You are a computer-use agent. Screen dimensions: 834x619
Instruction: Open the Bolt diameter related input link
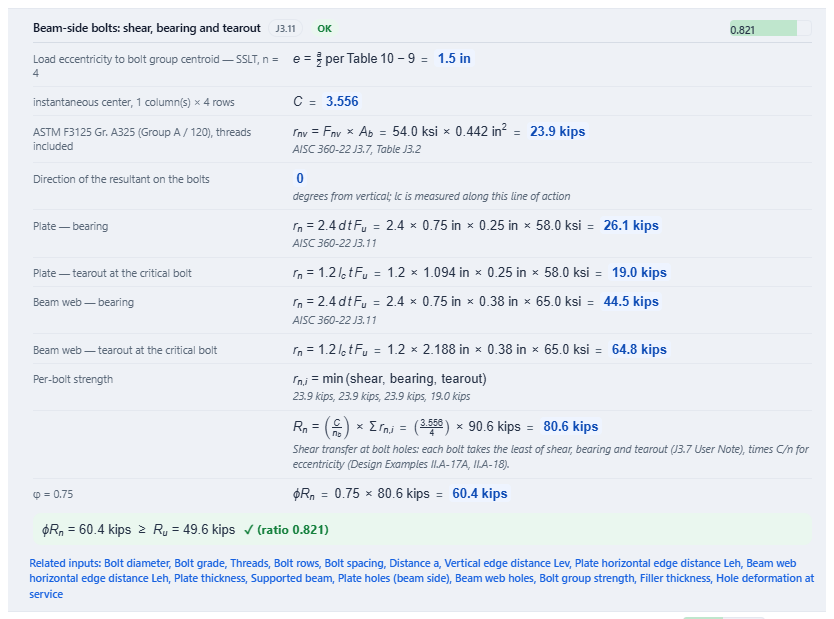click(136, 563)
